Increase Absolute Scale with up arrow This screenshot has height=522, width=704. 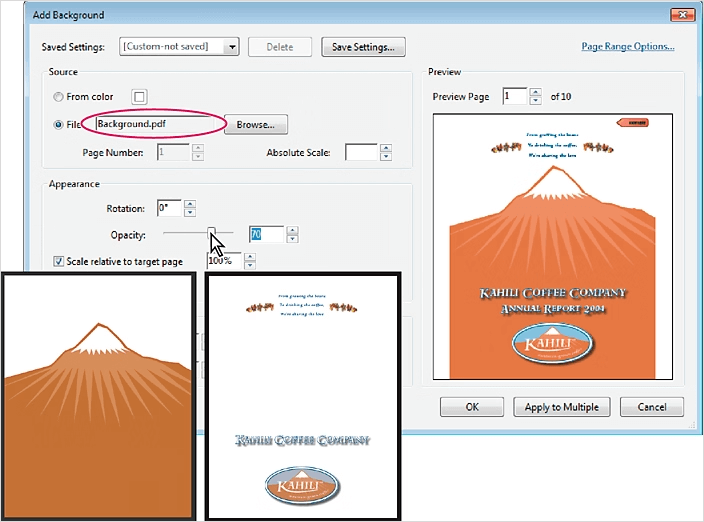[386, 148]
